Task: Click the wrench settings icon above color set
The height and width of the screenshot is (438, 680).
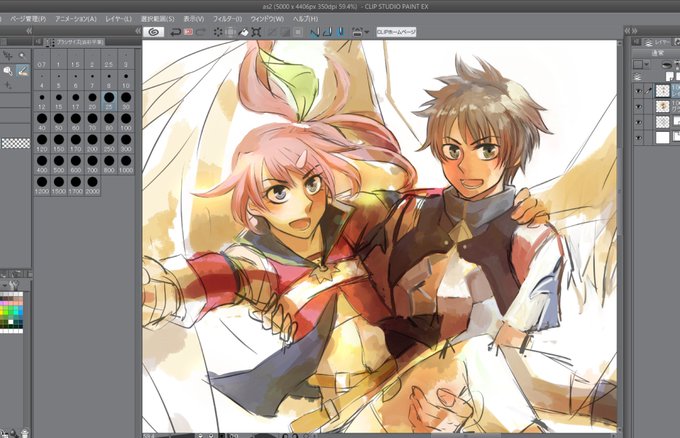Action: coord(13,285)
